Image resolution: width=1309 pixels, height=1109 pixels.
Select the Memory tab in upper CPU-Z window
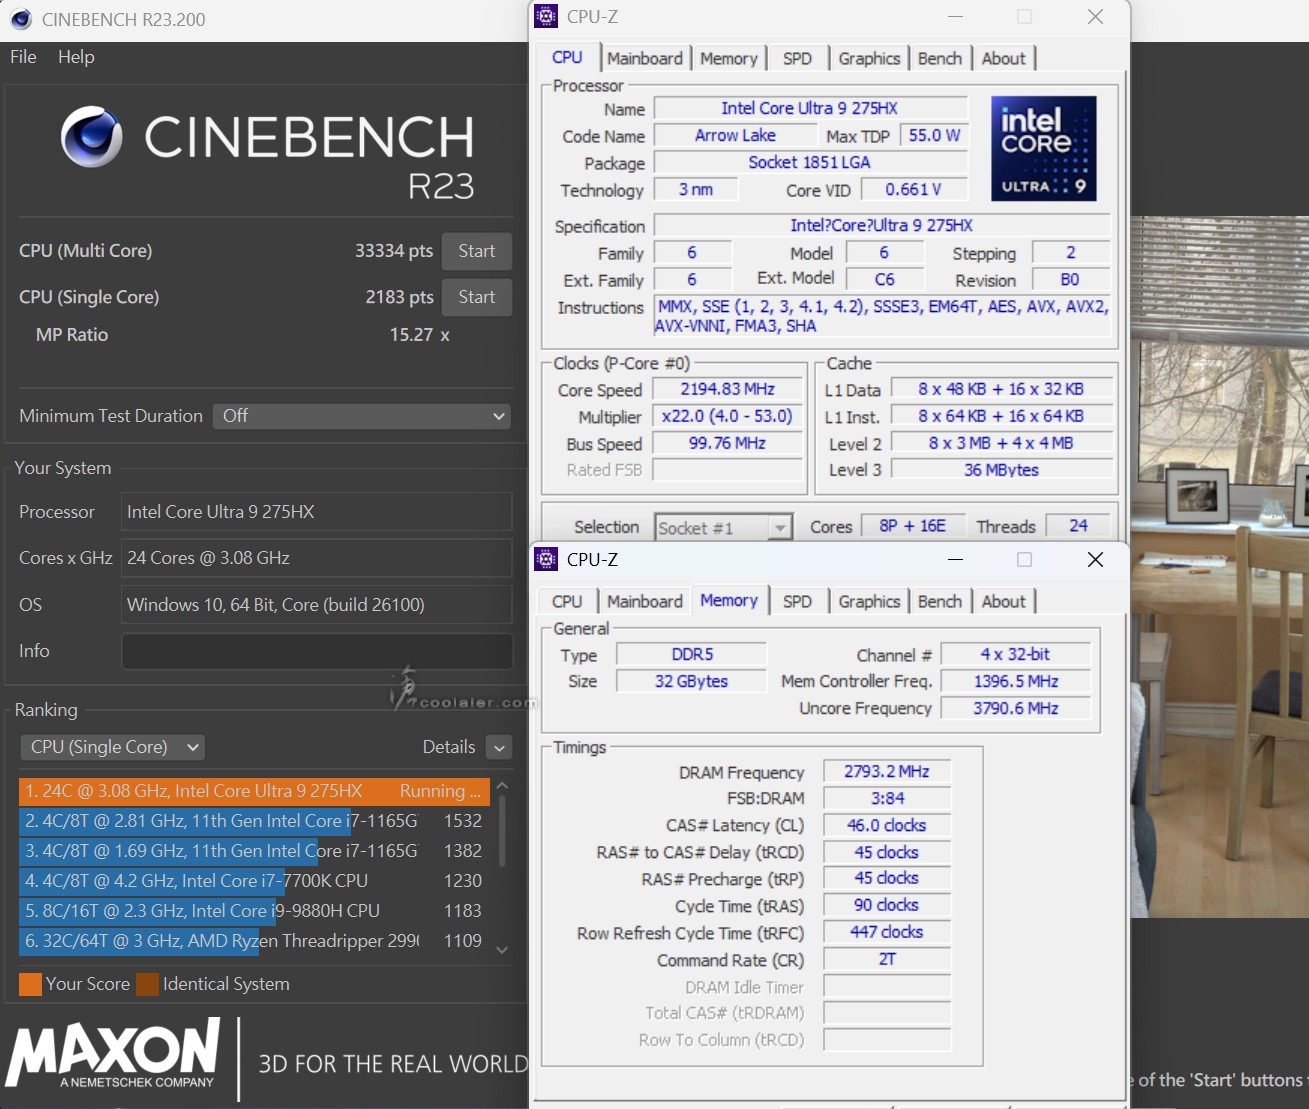coord(729,58)
